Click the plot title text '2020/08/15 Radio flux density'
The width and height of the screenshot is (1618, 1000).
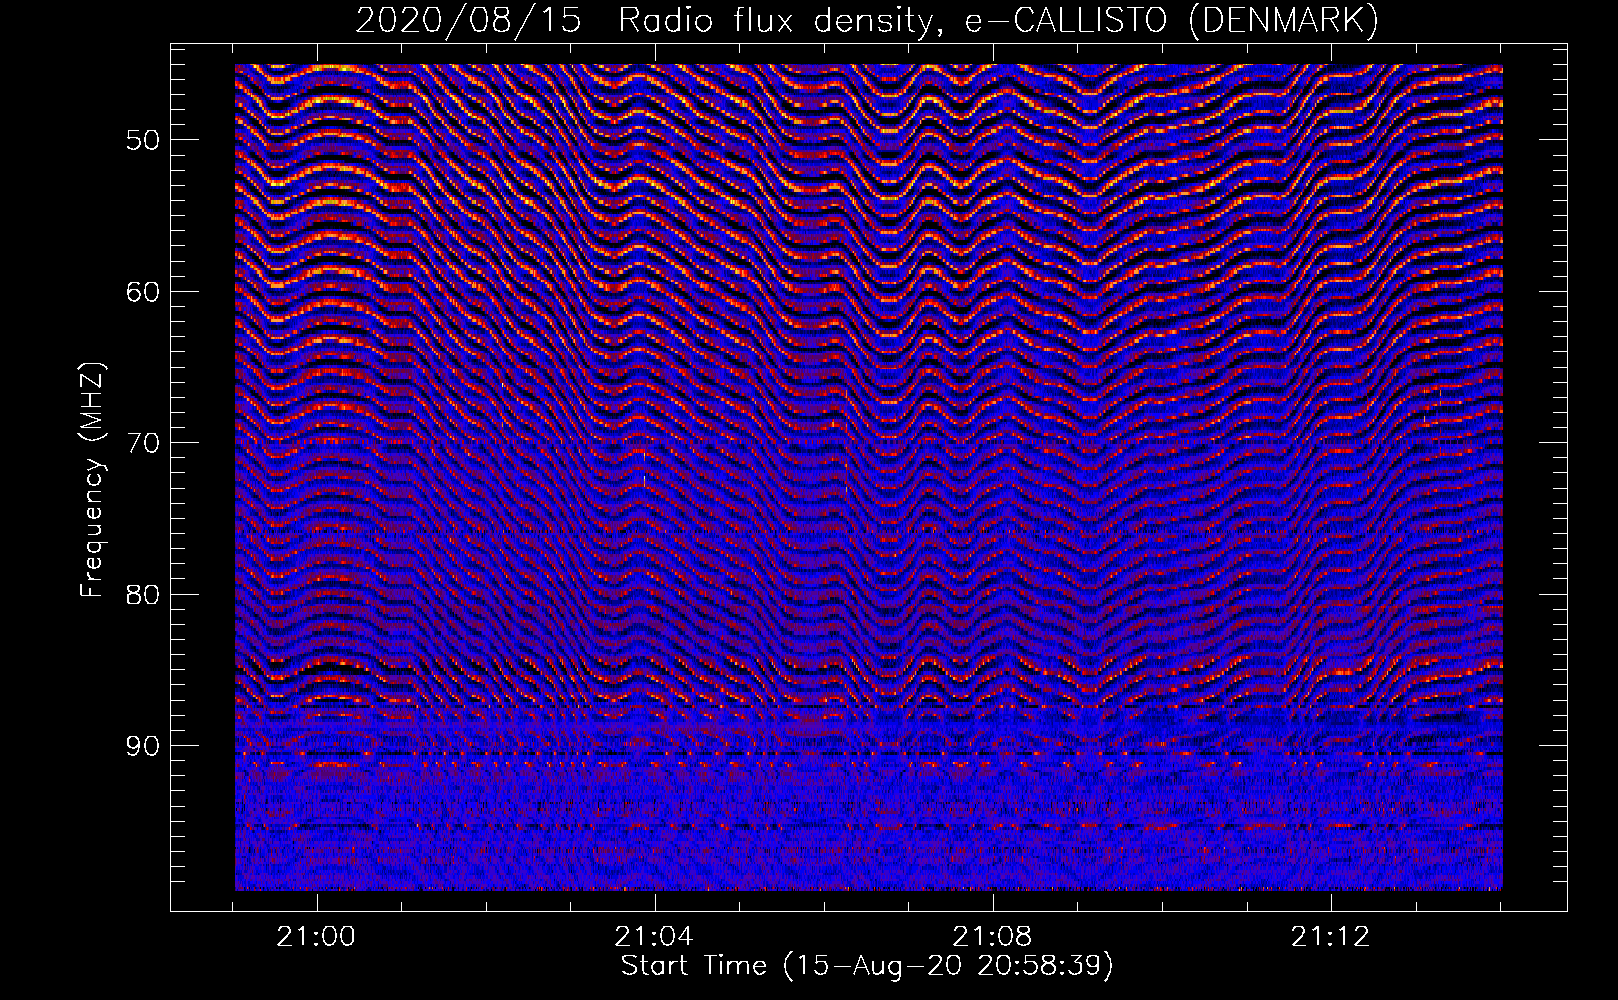point(650,20)
